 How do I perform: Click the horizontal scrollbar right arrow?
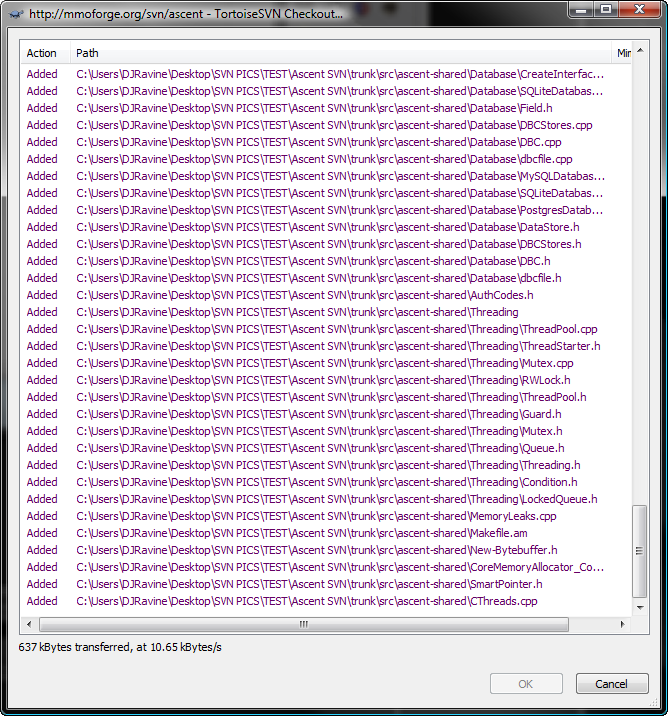pyautogui.click(x=622, y=624)
